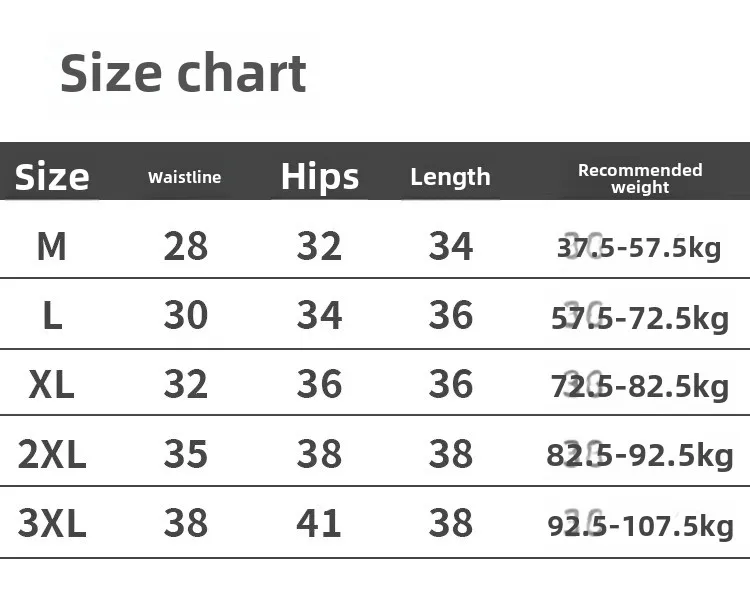This screenshot has height=599, width=750.
Task: Click hips value 41 for 3XL
Action: click(319, 523)
